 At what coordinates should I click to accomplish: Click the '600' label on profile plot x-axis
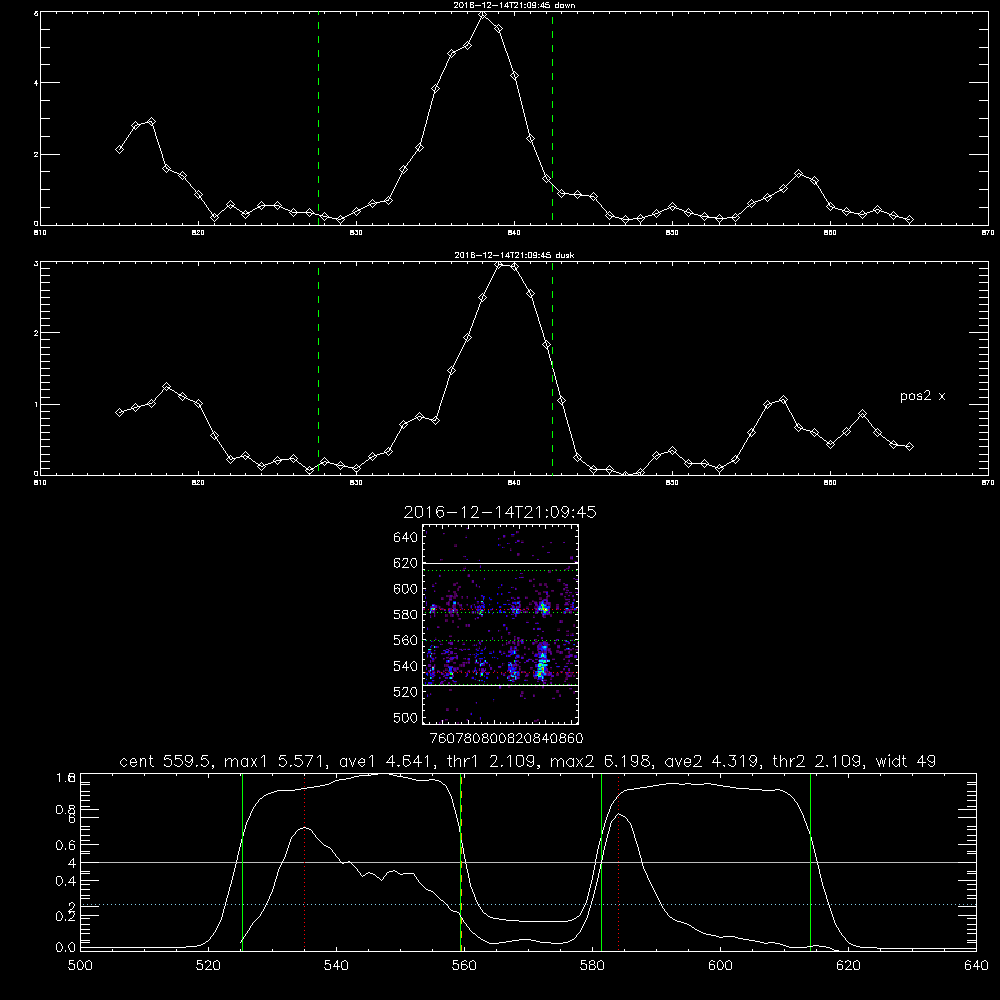click(720, 966)
